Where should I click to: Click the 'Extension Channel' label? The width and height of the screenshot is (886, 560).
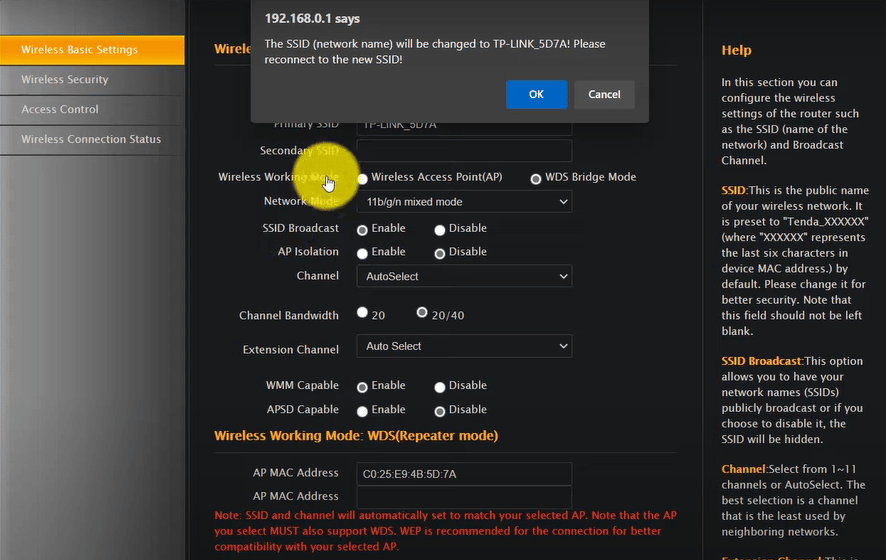pyautogui.click(x=290, y=350)
